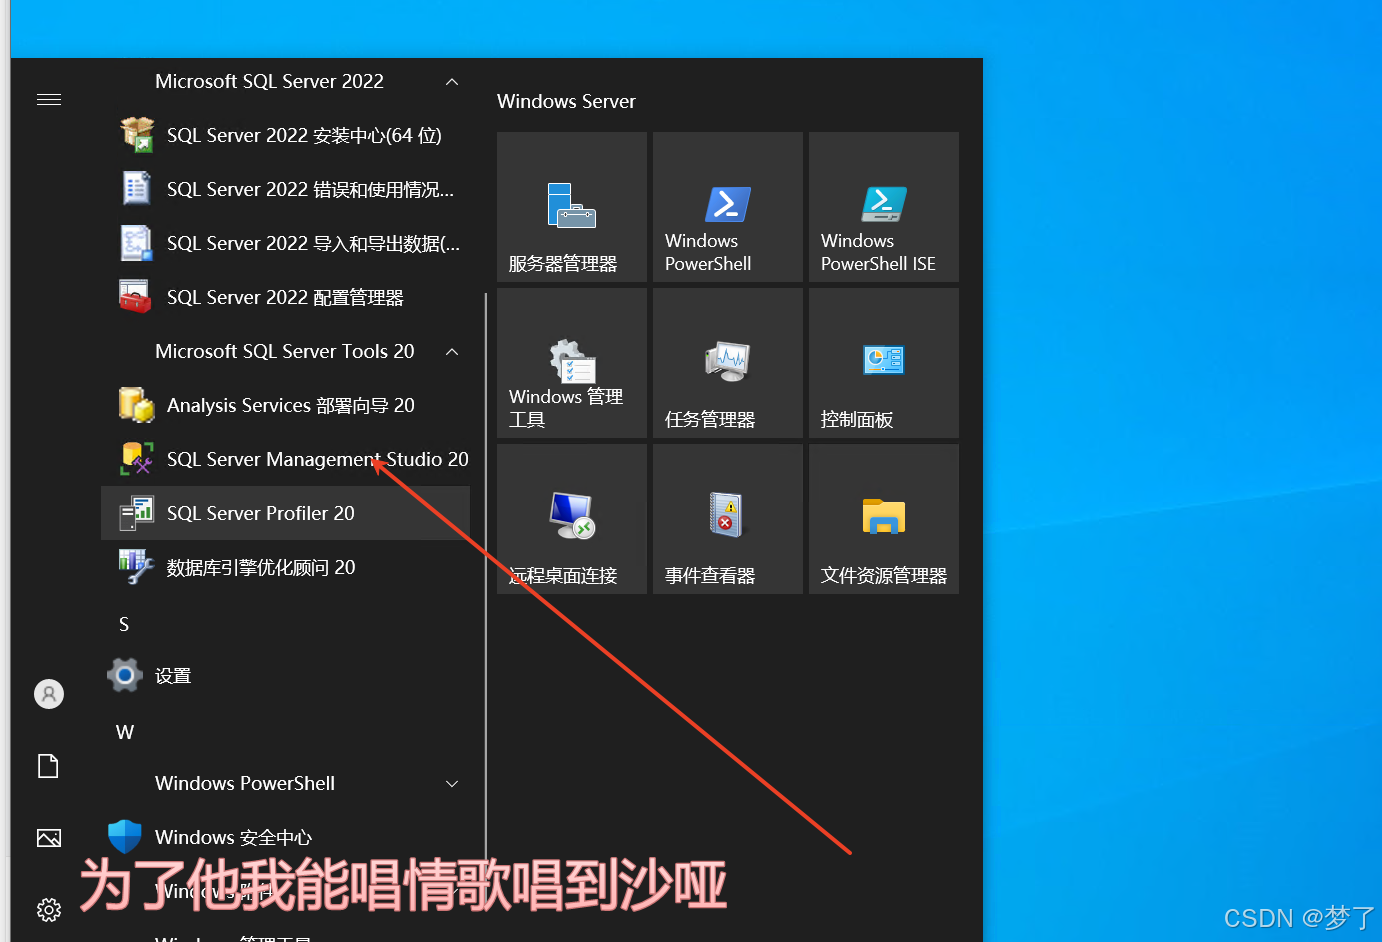
Task: Open SQL Server Management Studio 20 icon
Action: [137, 459]
